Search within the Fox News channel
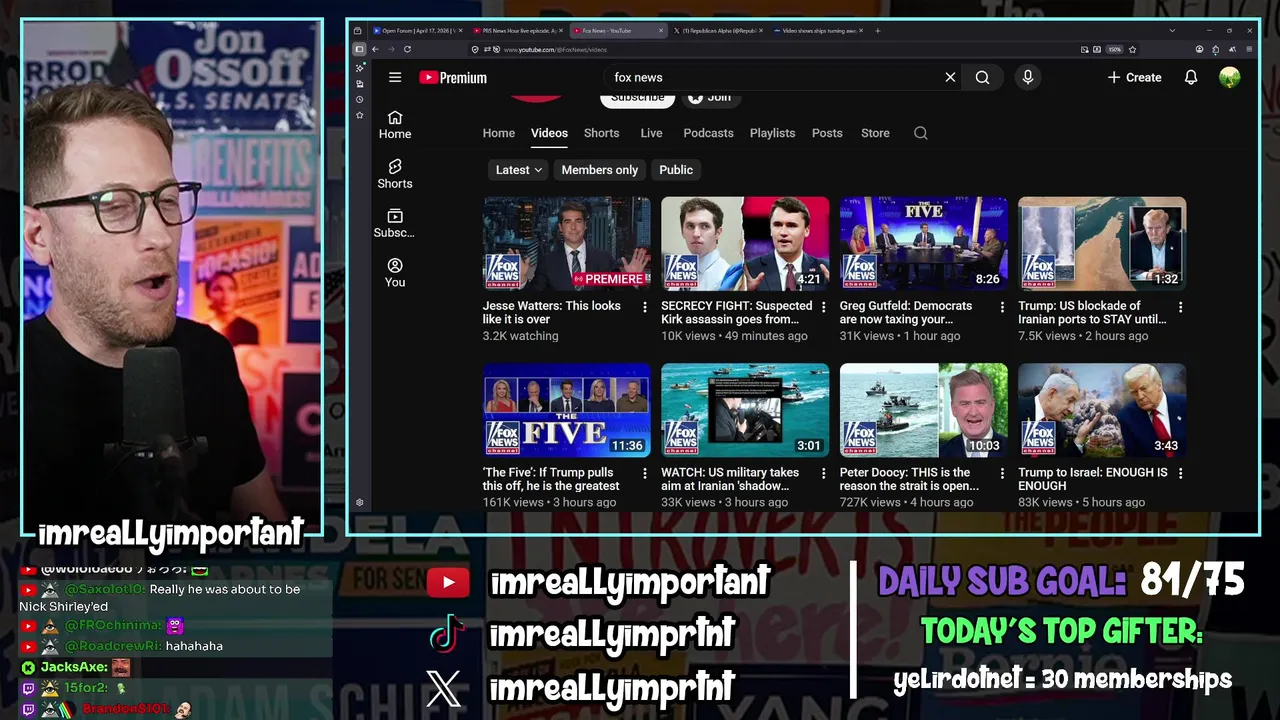 click(921, 133)
